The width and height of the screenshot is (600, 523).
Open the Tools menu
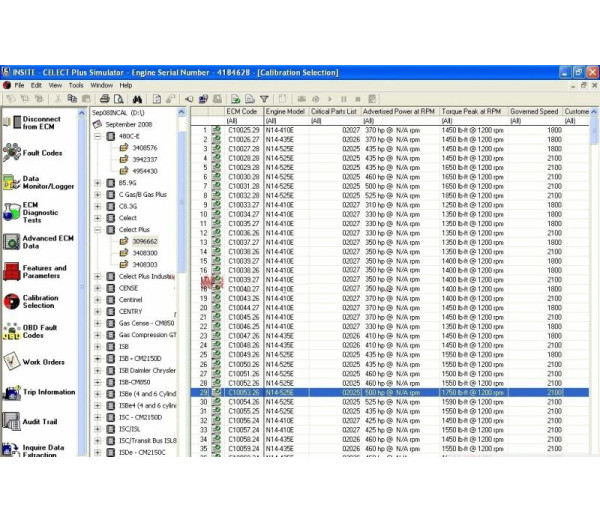pyautogui.click(x=76, y=85)
